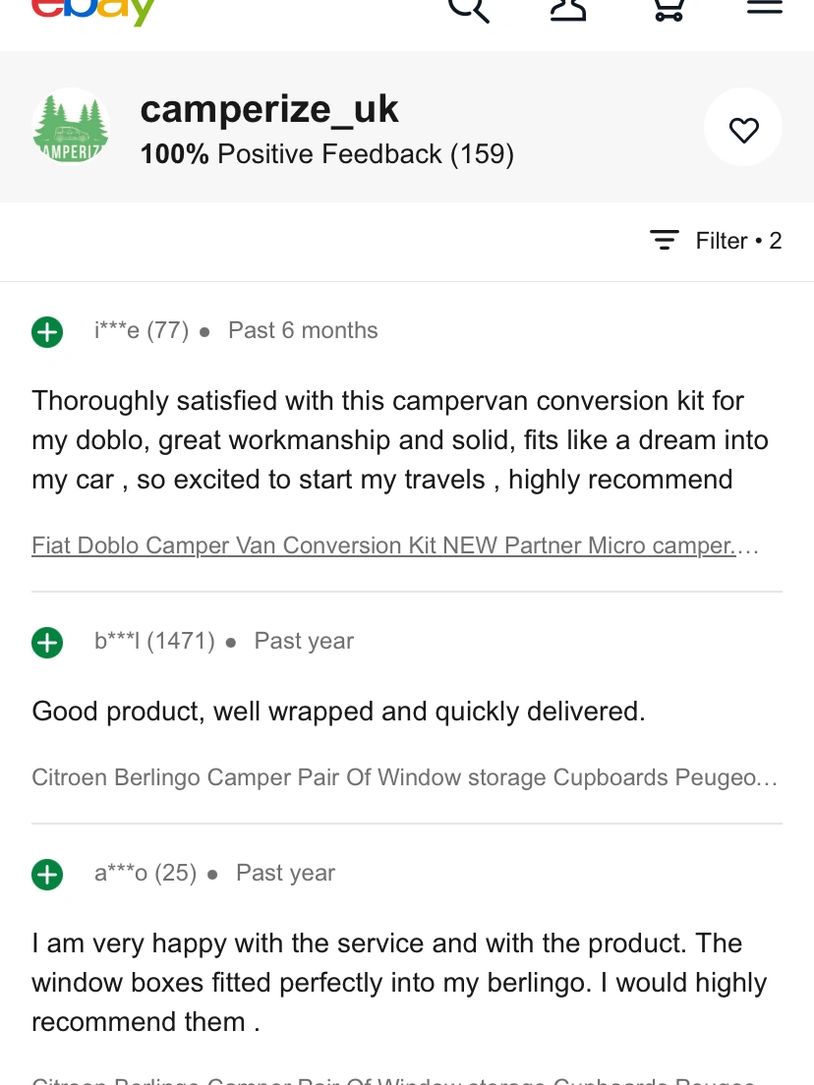Tap reviewer i***e (77) username

coord(142,330)
